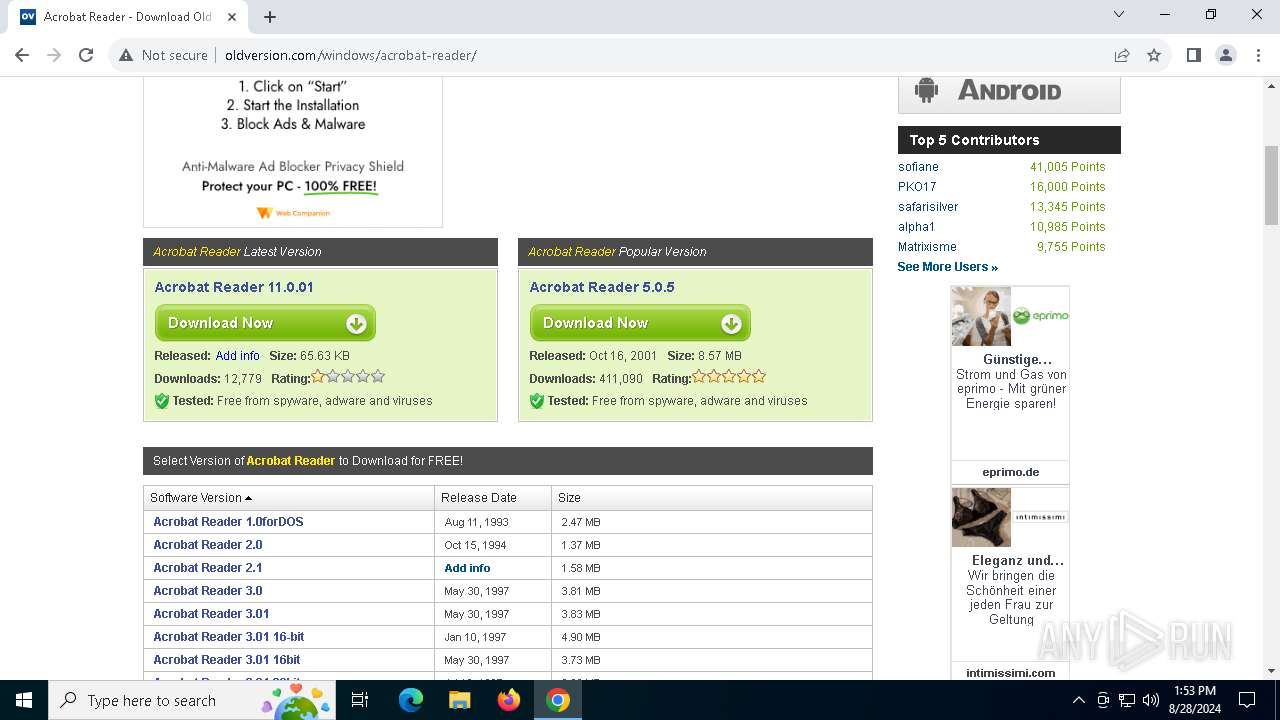Click the Not secure warning icon
Image resolution: width=1280 pixels, height=720 pixels.
126,55
